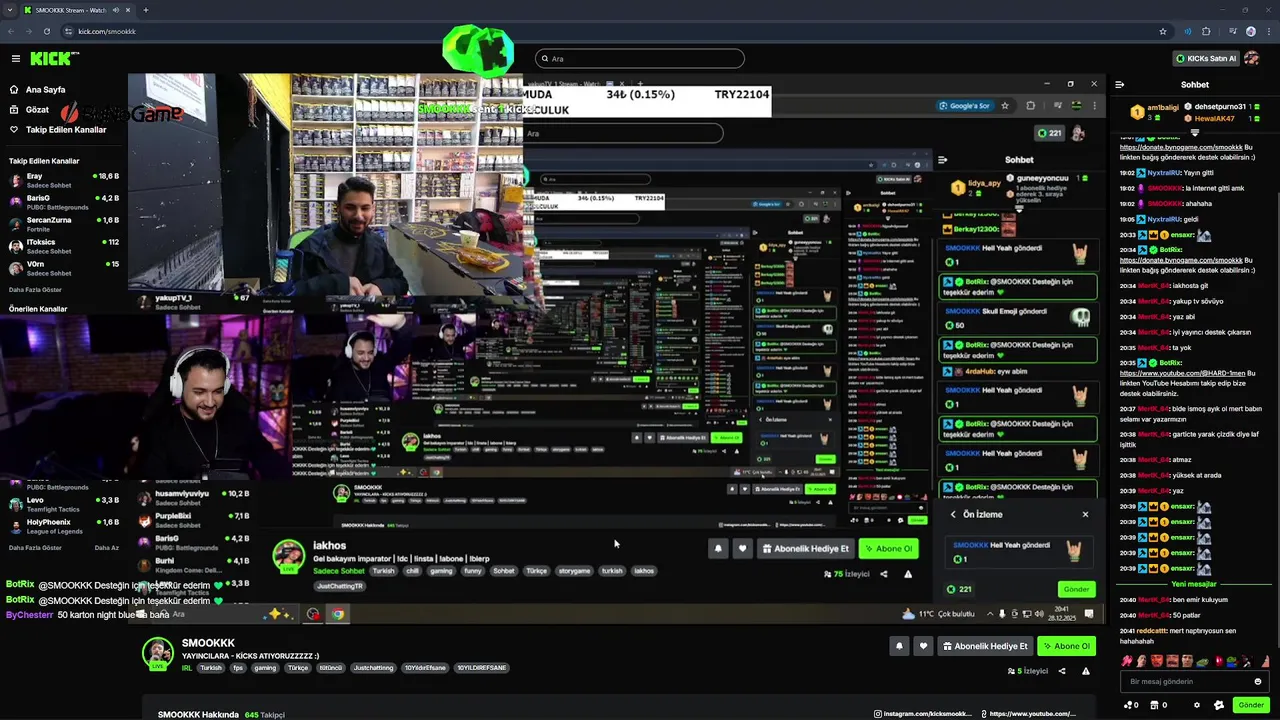Screen dimensions: 1280x720
Task: Open the Instagram link in about section
Action: tap(922, 714)
